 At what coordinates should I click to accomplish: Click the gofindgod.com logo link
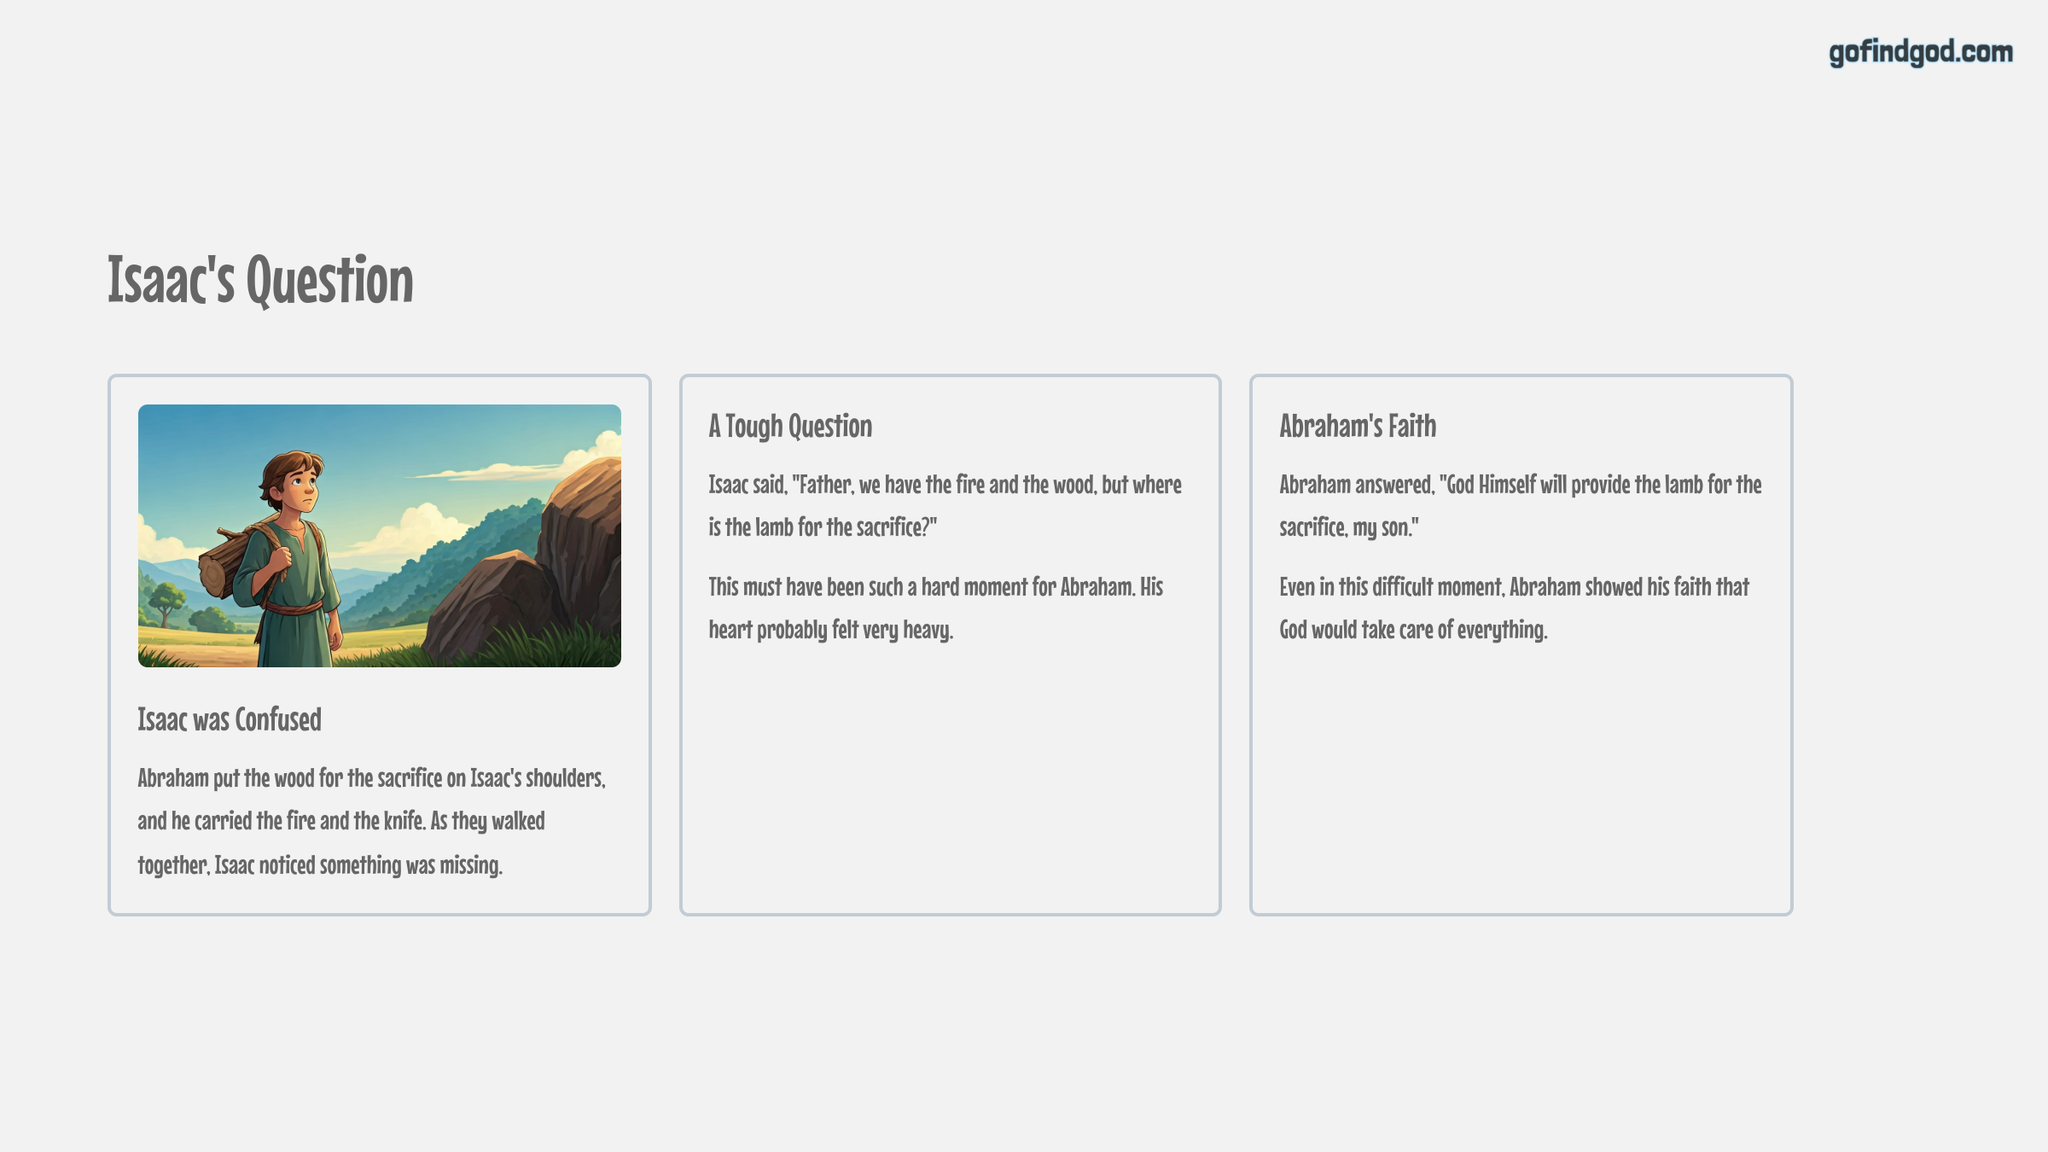coord(1920,52)
